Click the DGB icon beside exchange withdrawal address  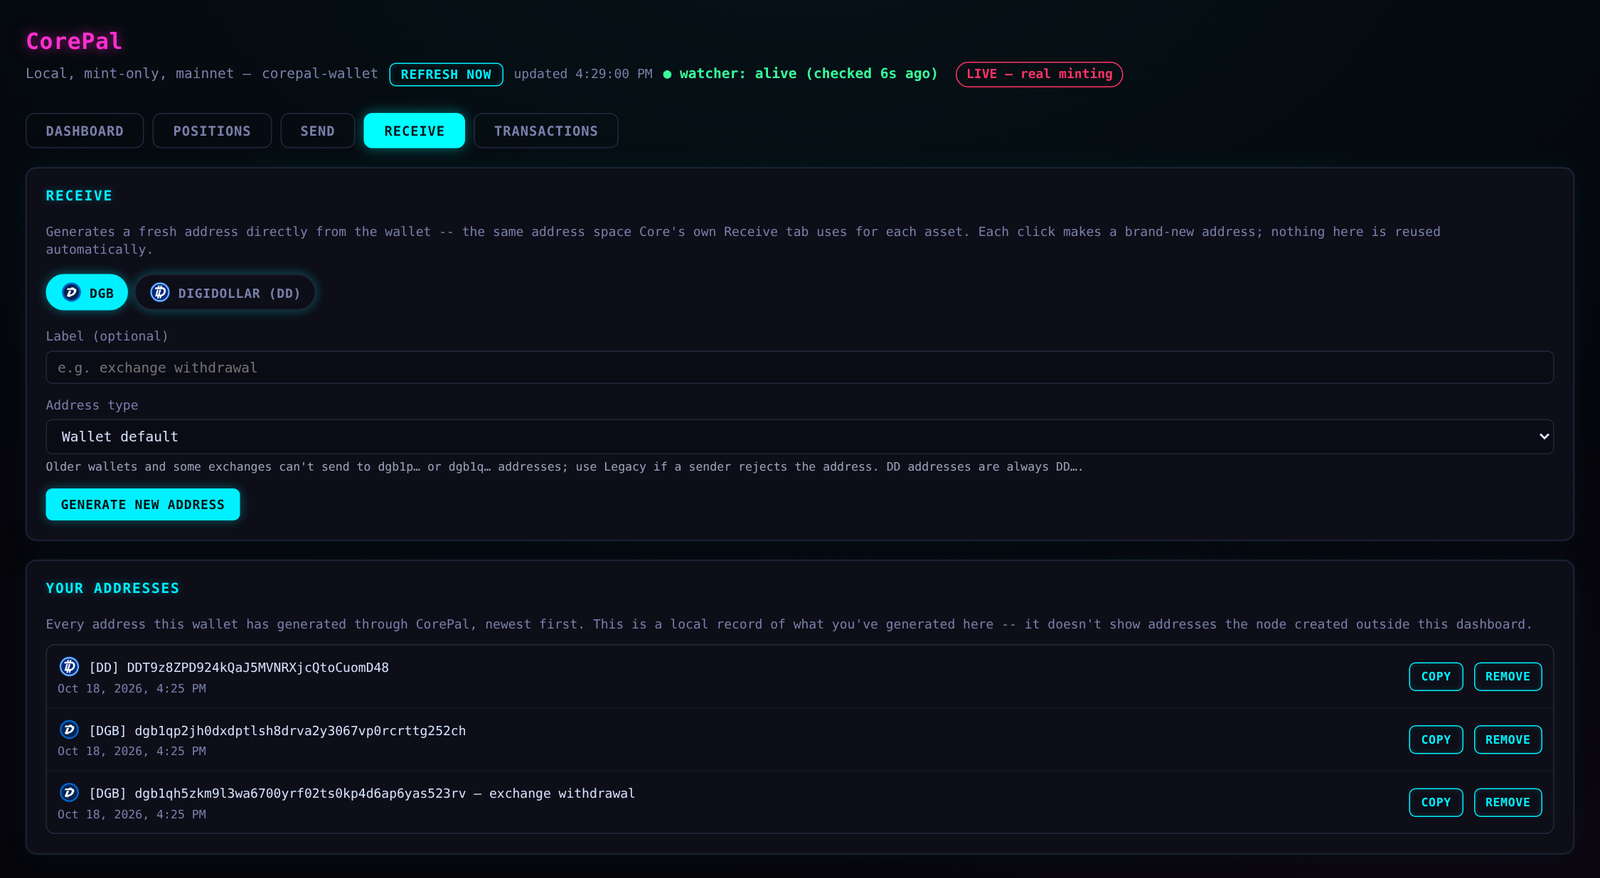pos(69,793)
